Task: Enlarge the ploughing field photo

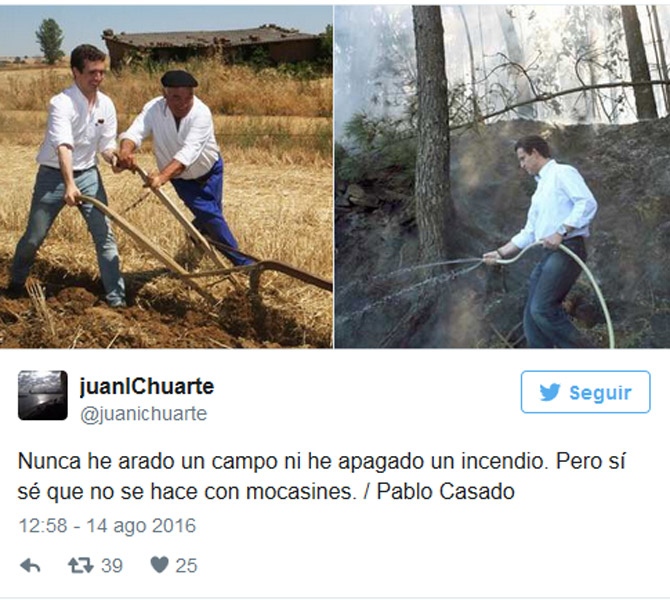Action: [166, 177]
